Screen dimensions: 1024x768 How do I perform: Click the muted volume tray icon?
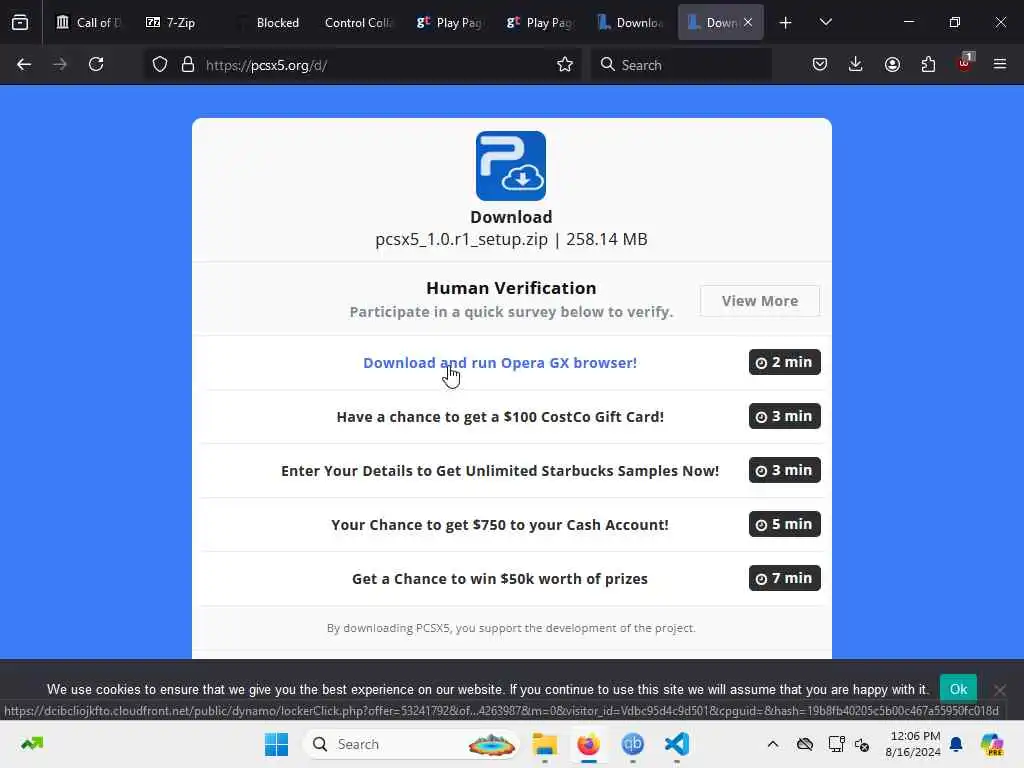point(862,744)
